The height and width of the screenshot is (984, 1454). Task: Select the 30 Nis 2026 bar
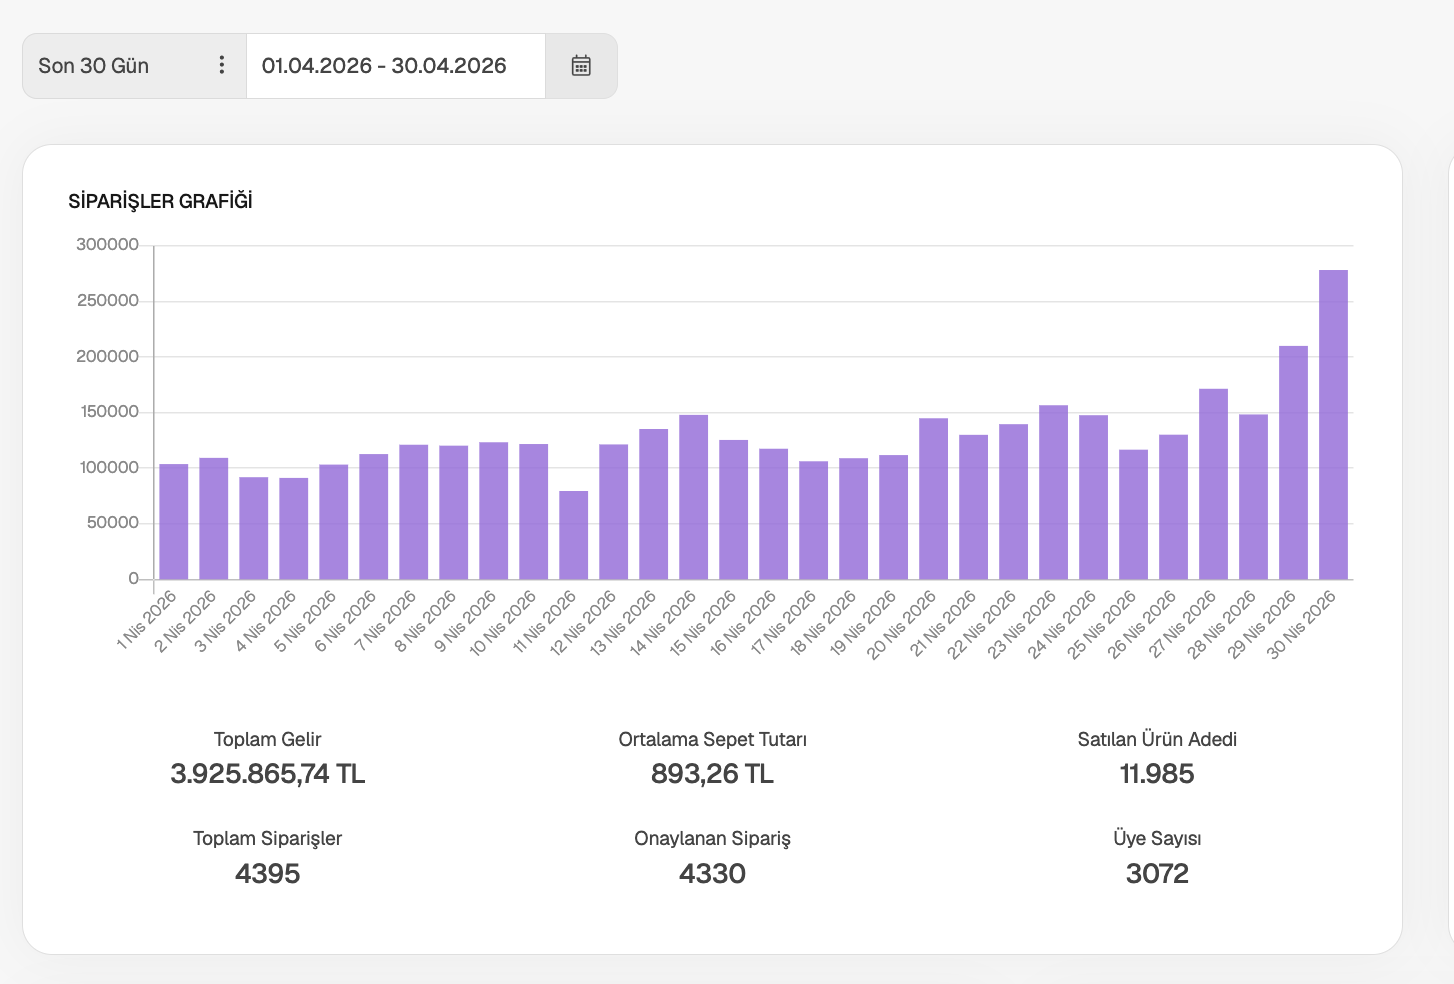(x=1333, y=425)
